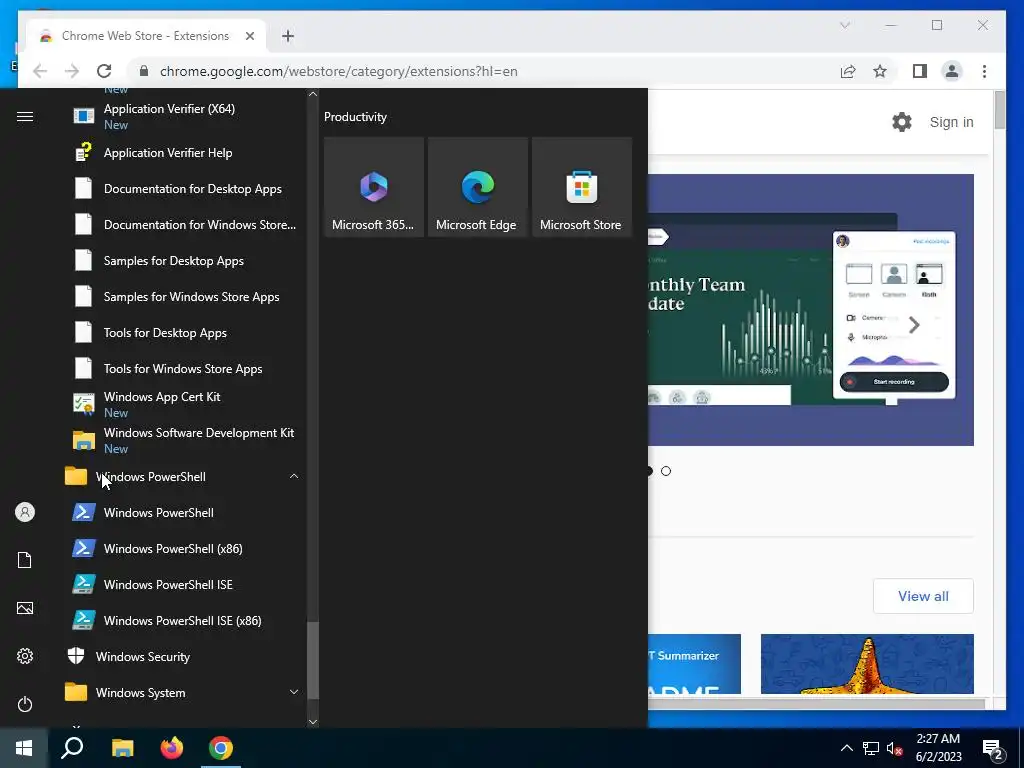Advance the Web Store carousel right arrow
Screen dimensions: 1024x768
pyautogui.click(x=914, y=325)
